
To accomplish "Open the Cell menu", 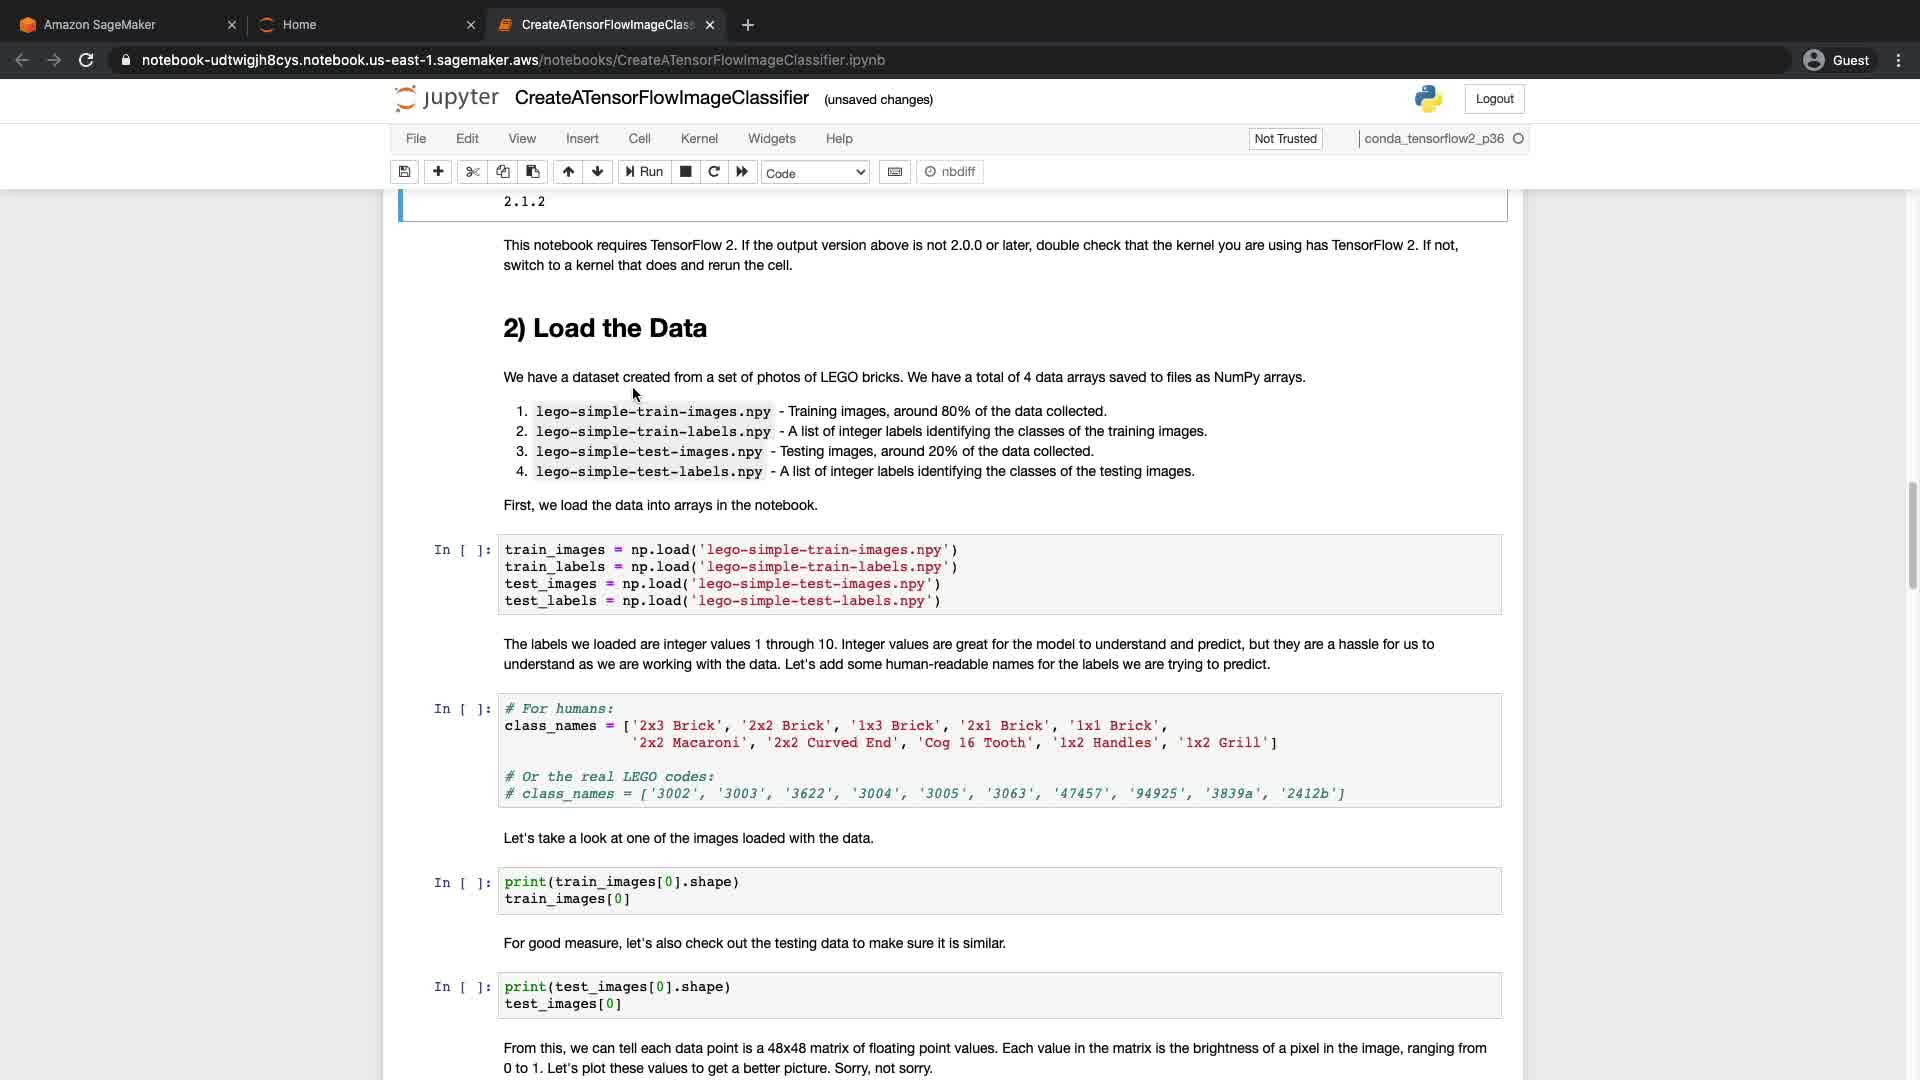I will 639,139.
